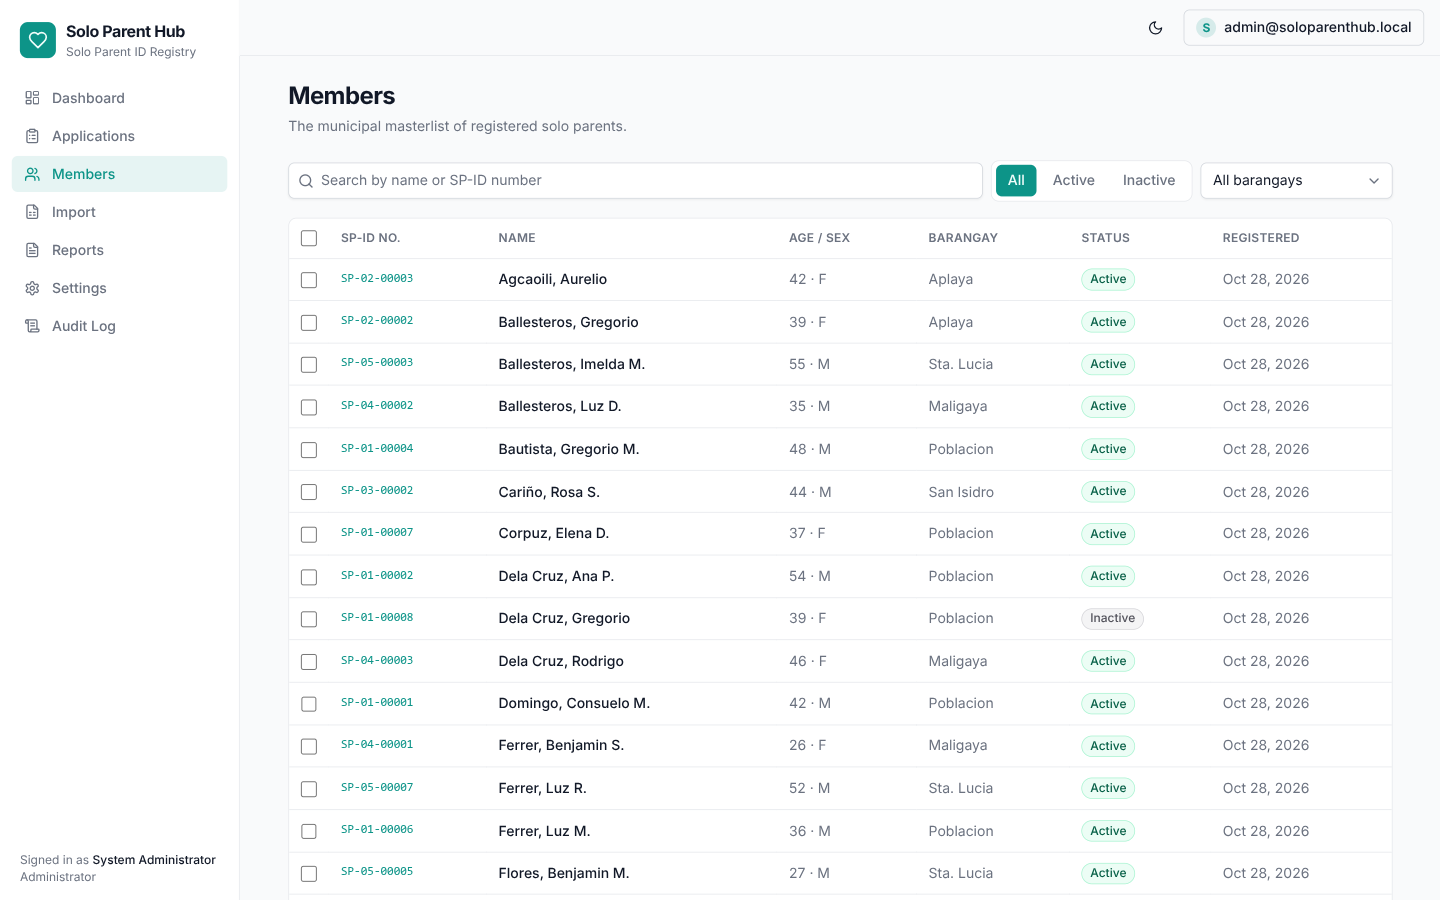
Task: Click the BARANGAY column header
Action: (x=963, y=238)
